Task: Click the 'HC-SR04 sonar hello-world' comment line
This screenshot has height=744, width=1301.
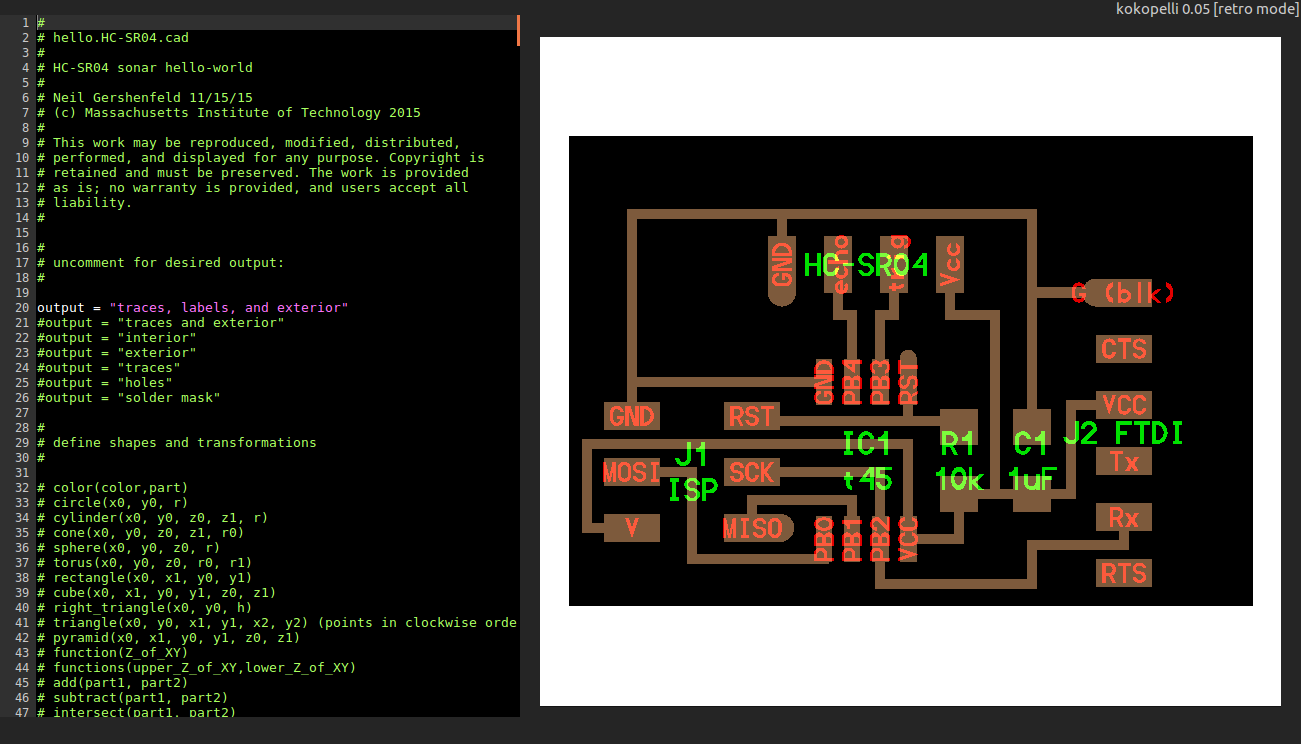Action: 145,68
